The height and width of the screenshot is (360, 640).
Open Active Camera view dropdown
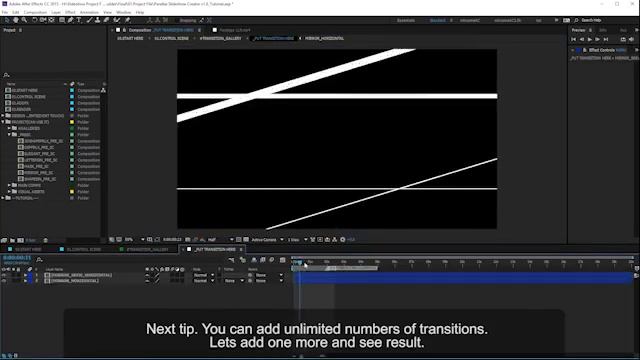[267, 240]
